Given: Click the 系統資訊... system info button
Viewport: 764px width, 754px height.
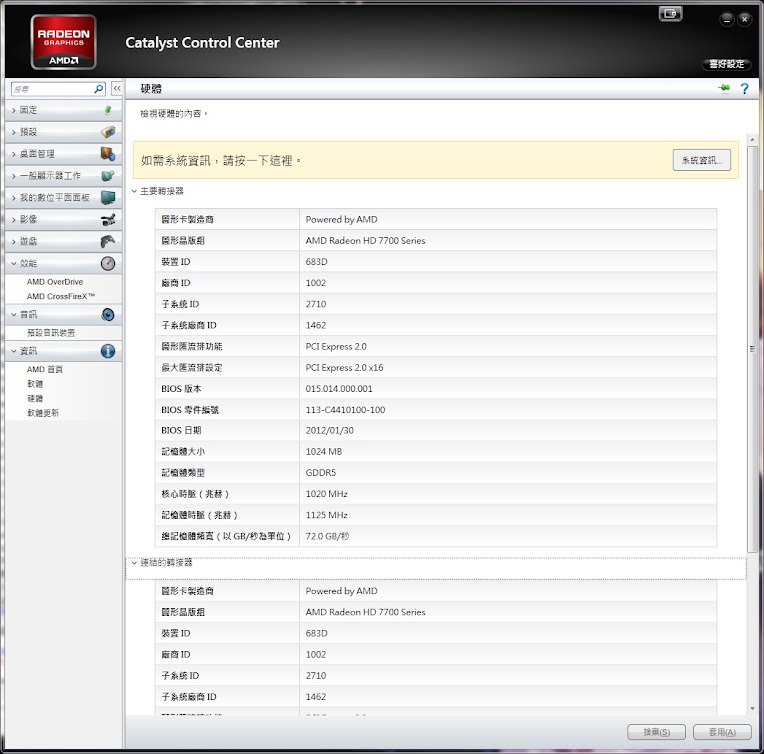Looking at the screenshot, I should (702, 160).
